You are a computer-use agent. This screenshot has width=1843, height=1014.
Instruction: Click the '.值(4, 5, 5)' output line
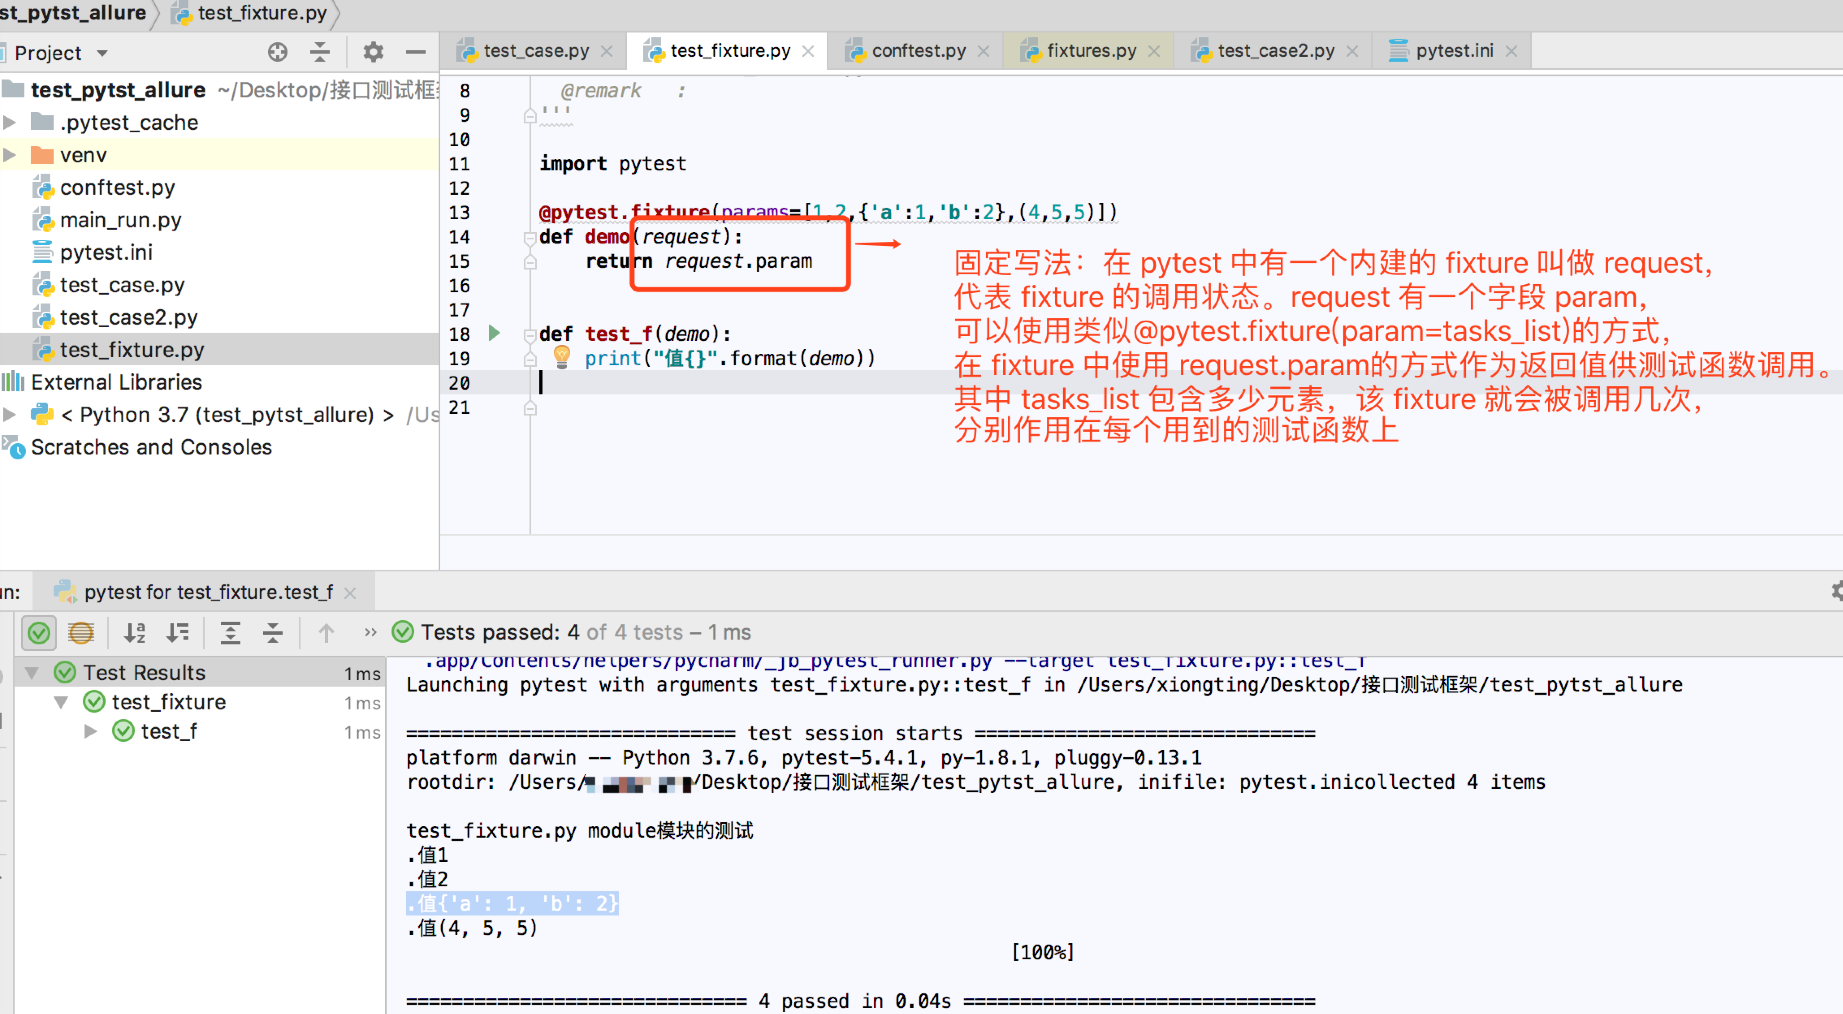coord(472,928)
